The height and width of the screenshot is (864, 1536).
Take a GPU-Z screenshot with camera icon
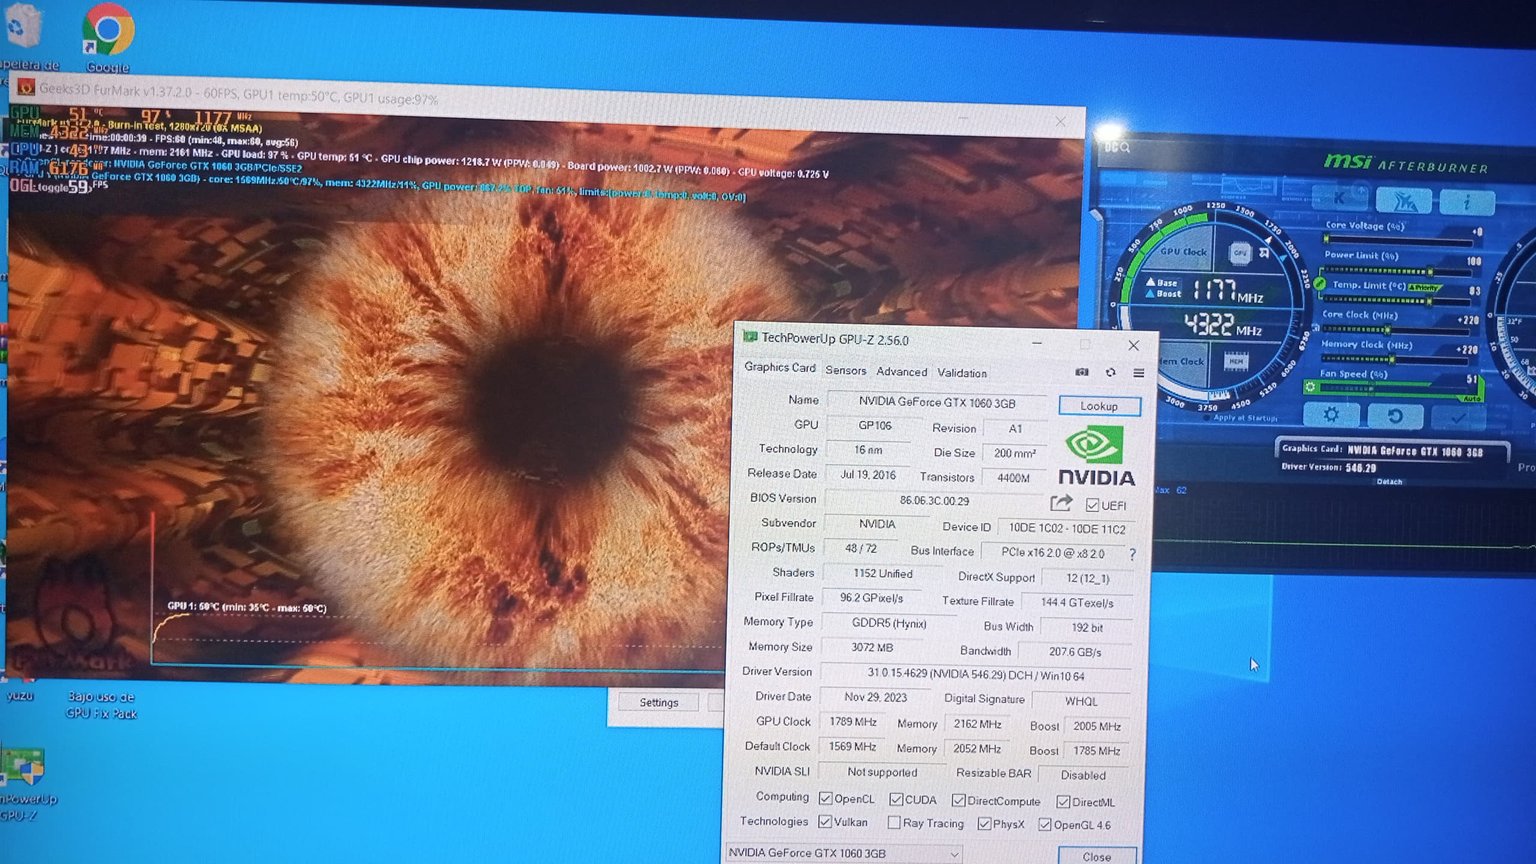click(x=1081, y=372)
